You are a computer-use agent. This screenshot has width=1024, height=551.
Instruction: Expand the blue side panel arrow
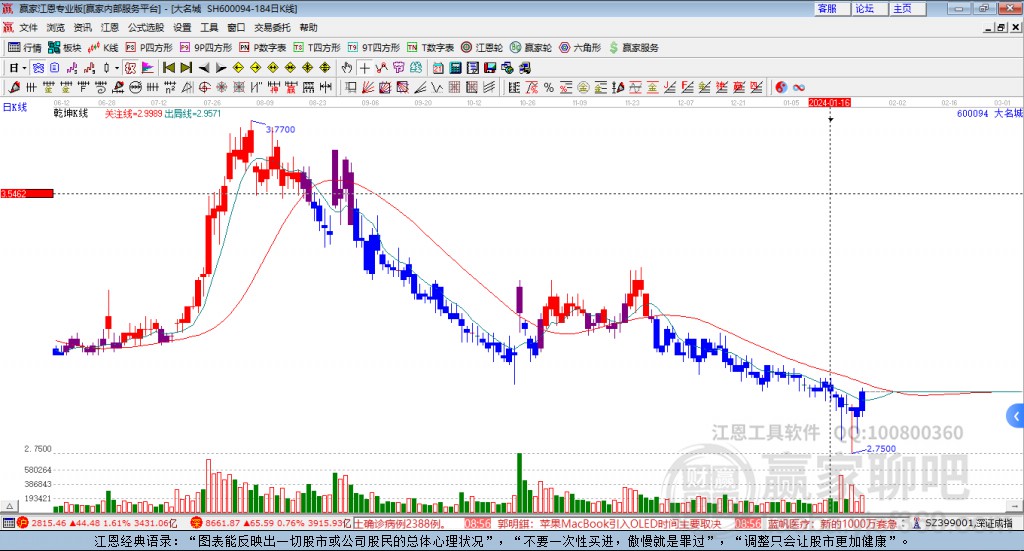(x=1016, y=416)
